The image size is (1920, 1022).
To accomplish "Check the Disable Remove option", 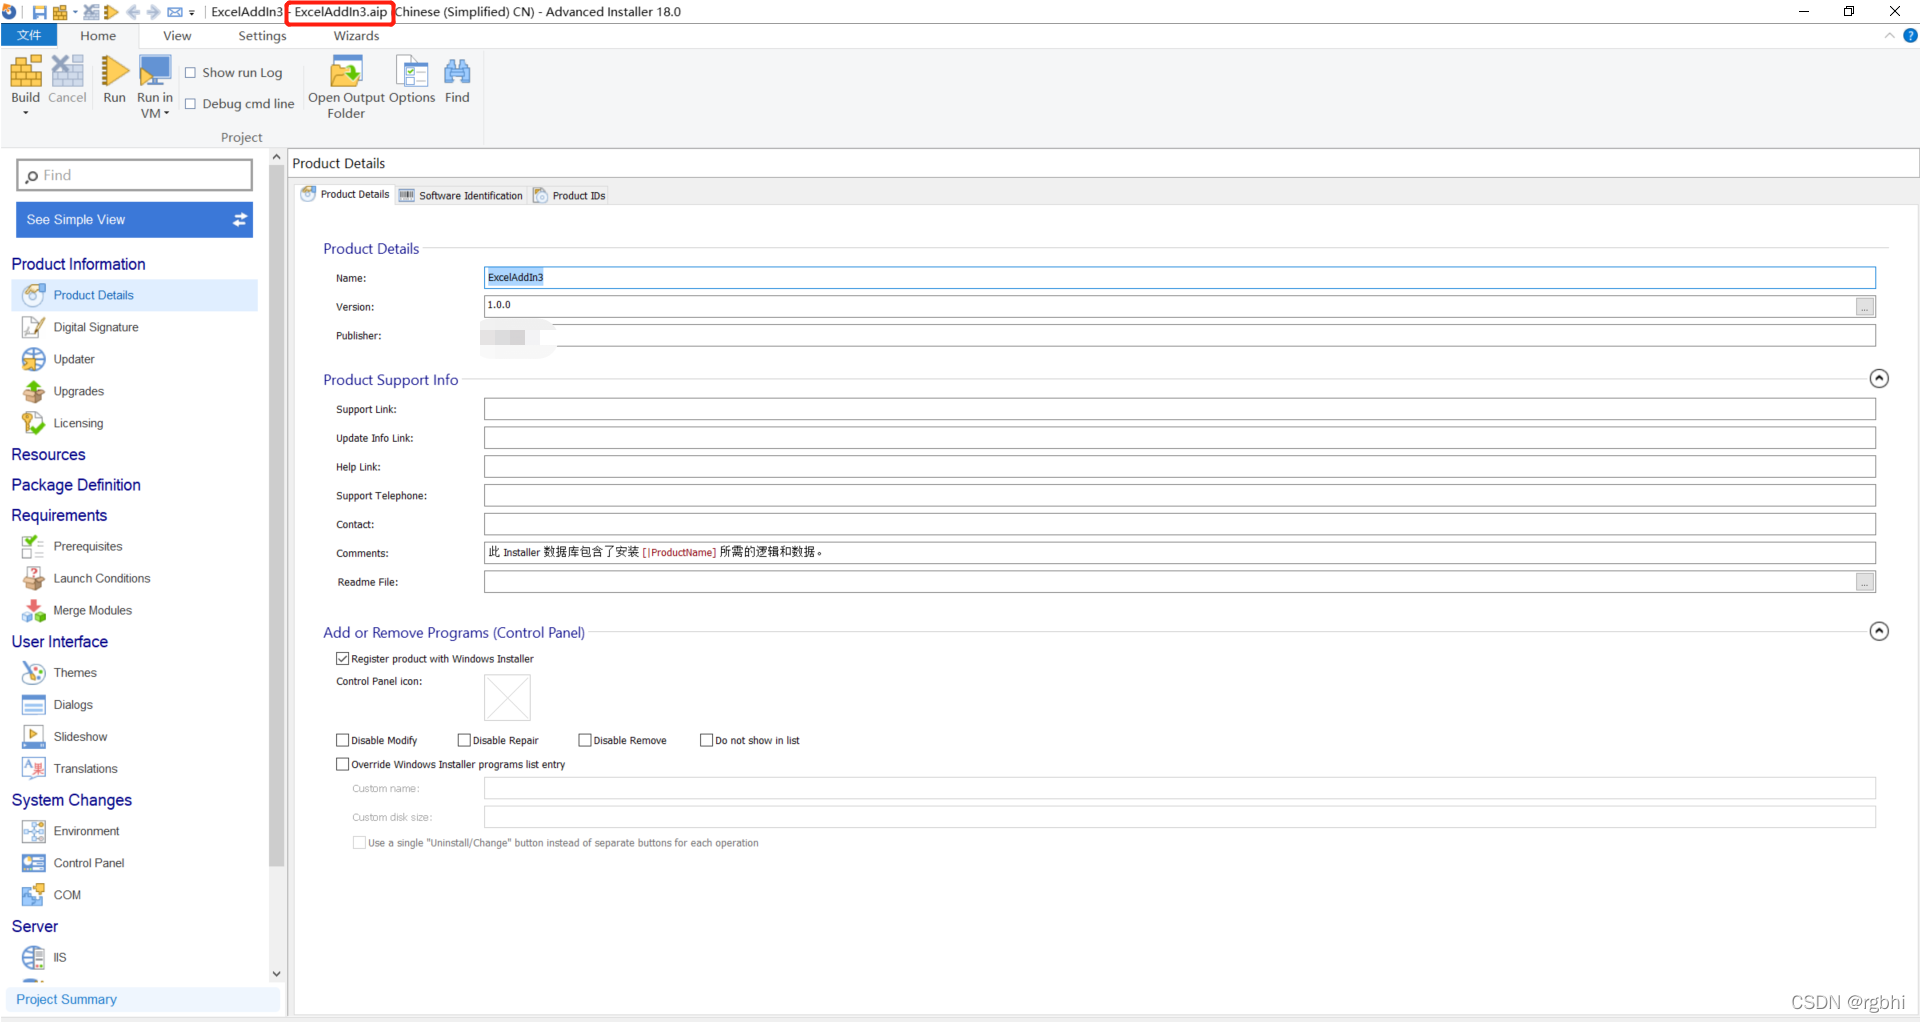I will 585,740.
